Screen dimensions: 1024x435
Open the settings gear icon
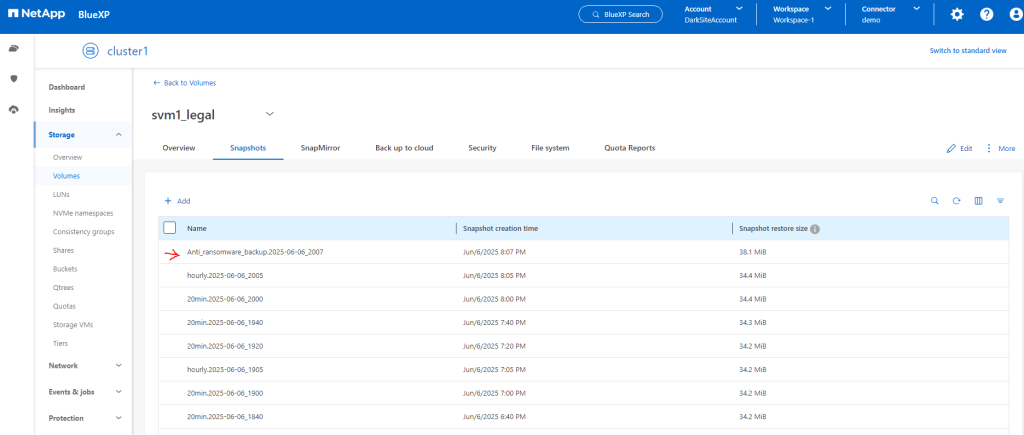pos(956,14)
